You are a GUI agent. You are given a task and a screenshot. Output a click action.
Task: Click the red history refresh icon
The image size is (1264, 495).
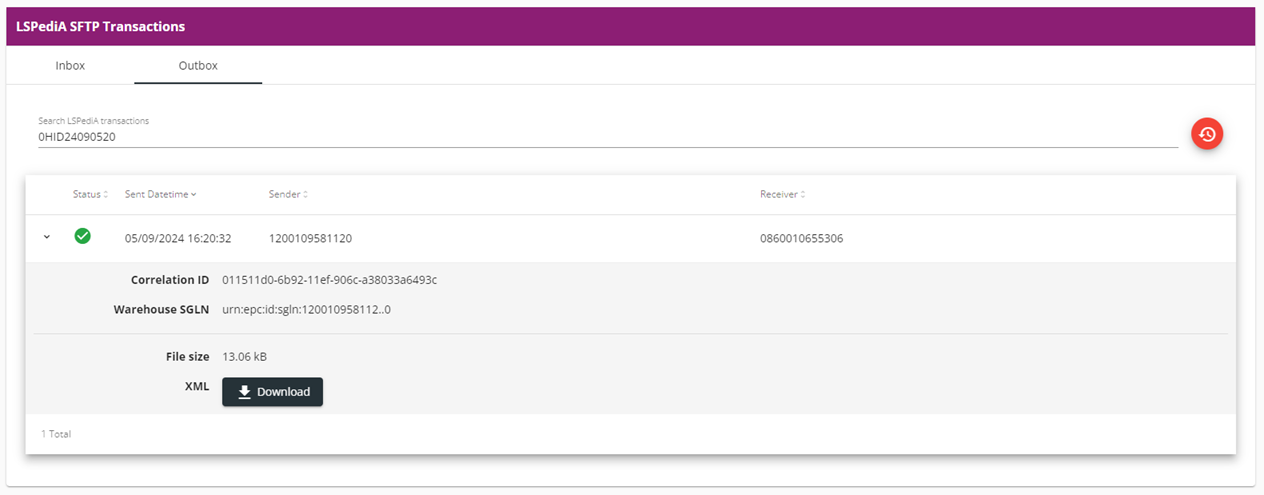point(1207,133)
